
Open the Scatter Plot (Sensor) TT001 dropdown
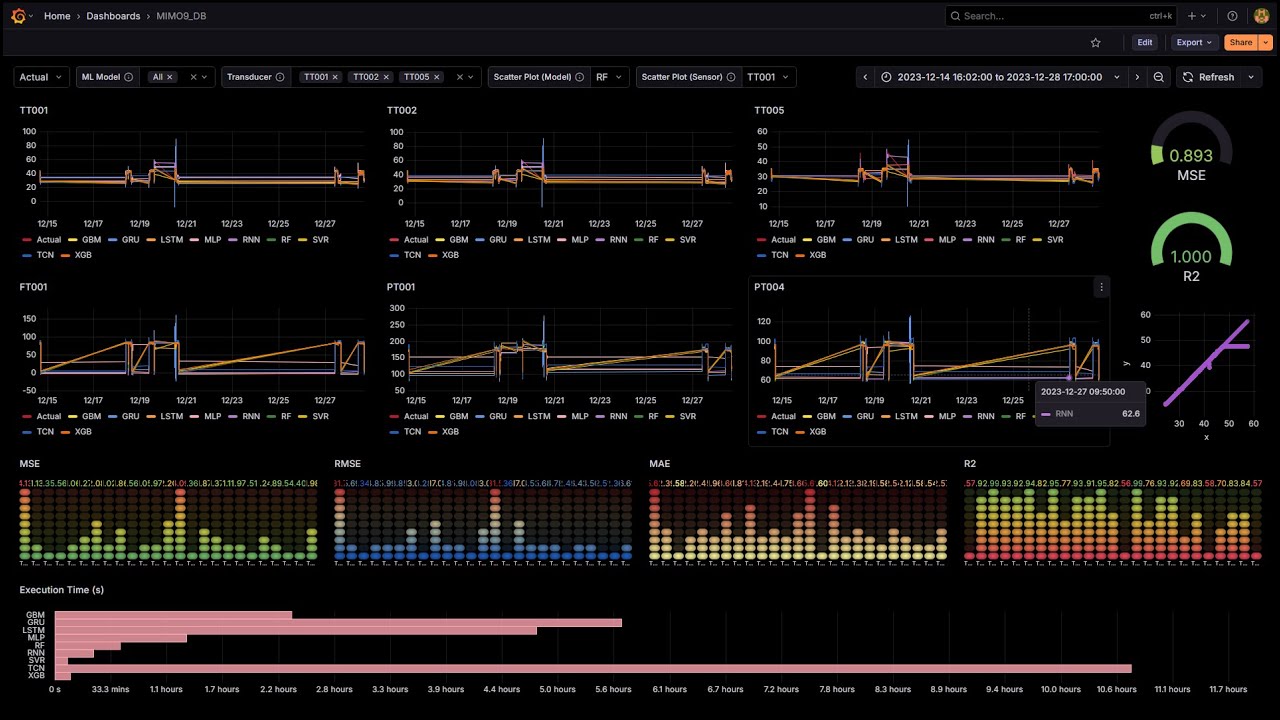(x=768, y=77)
